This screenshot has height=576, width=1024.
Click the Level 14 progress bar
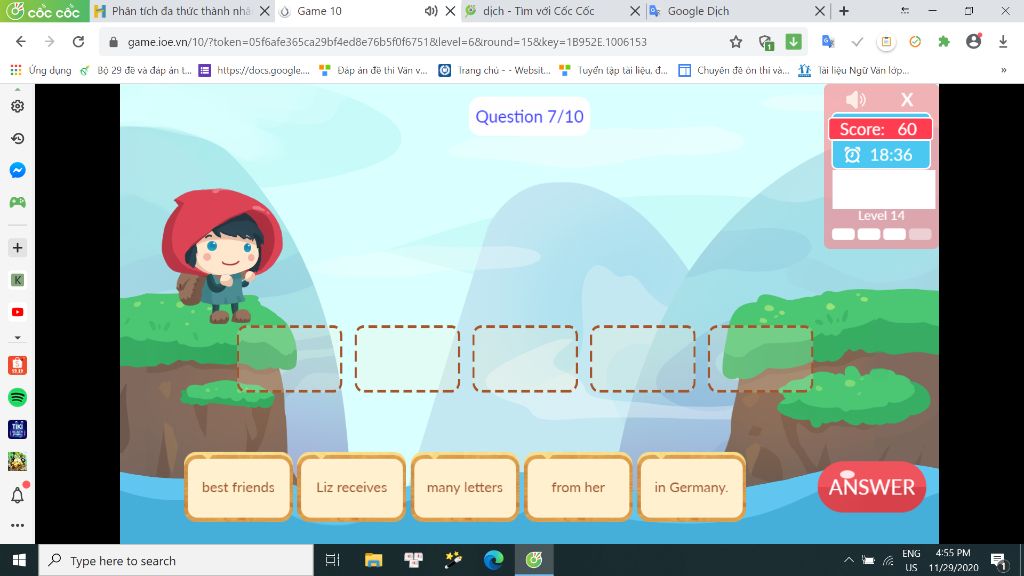(882, 234)
